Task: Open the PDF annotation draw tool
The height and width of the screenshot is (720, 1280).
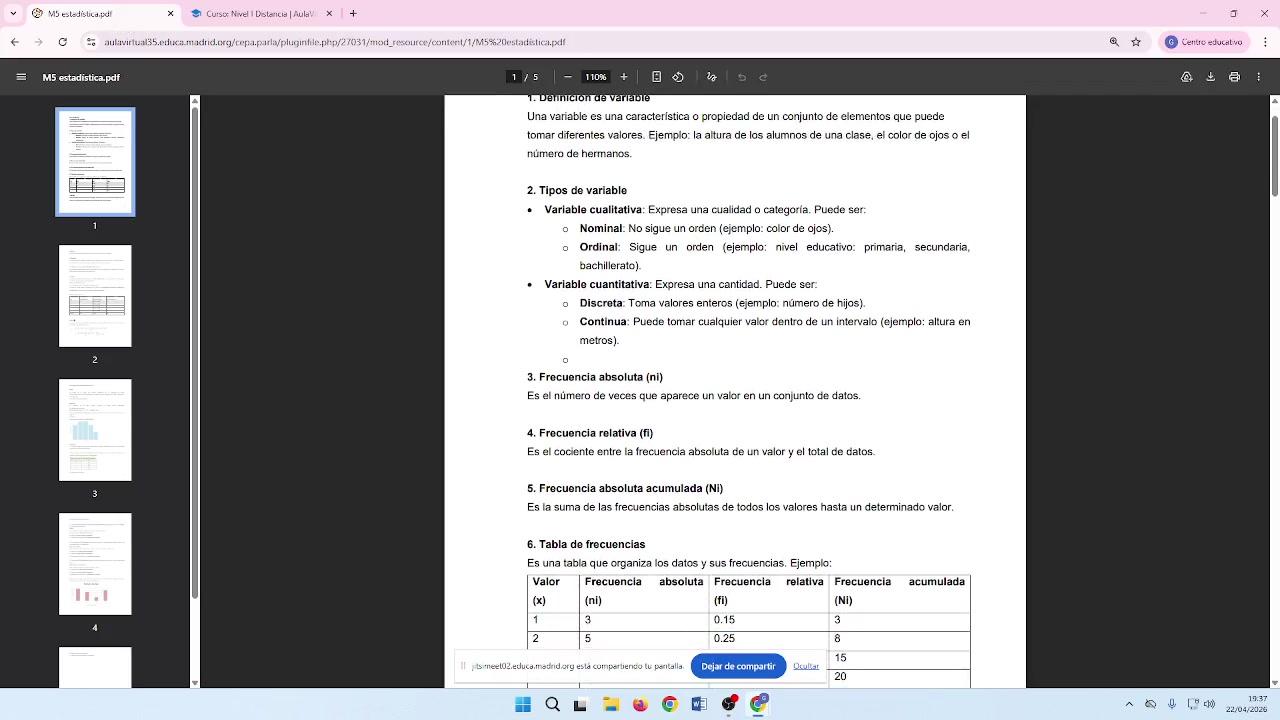Action: tap(712, 77)
